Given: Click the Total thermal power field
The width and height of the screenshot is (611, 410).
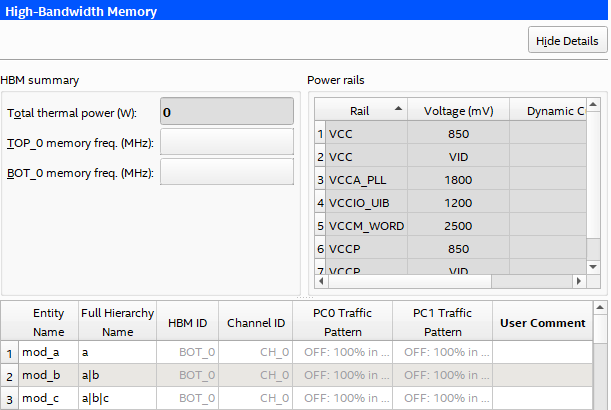Looking at the screenshot, I should 227,111.
